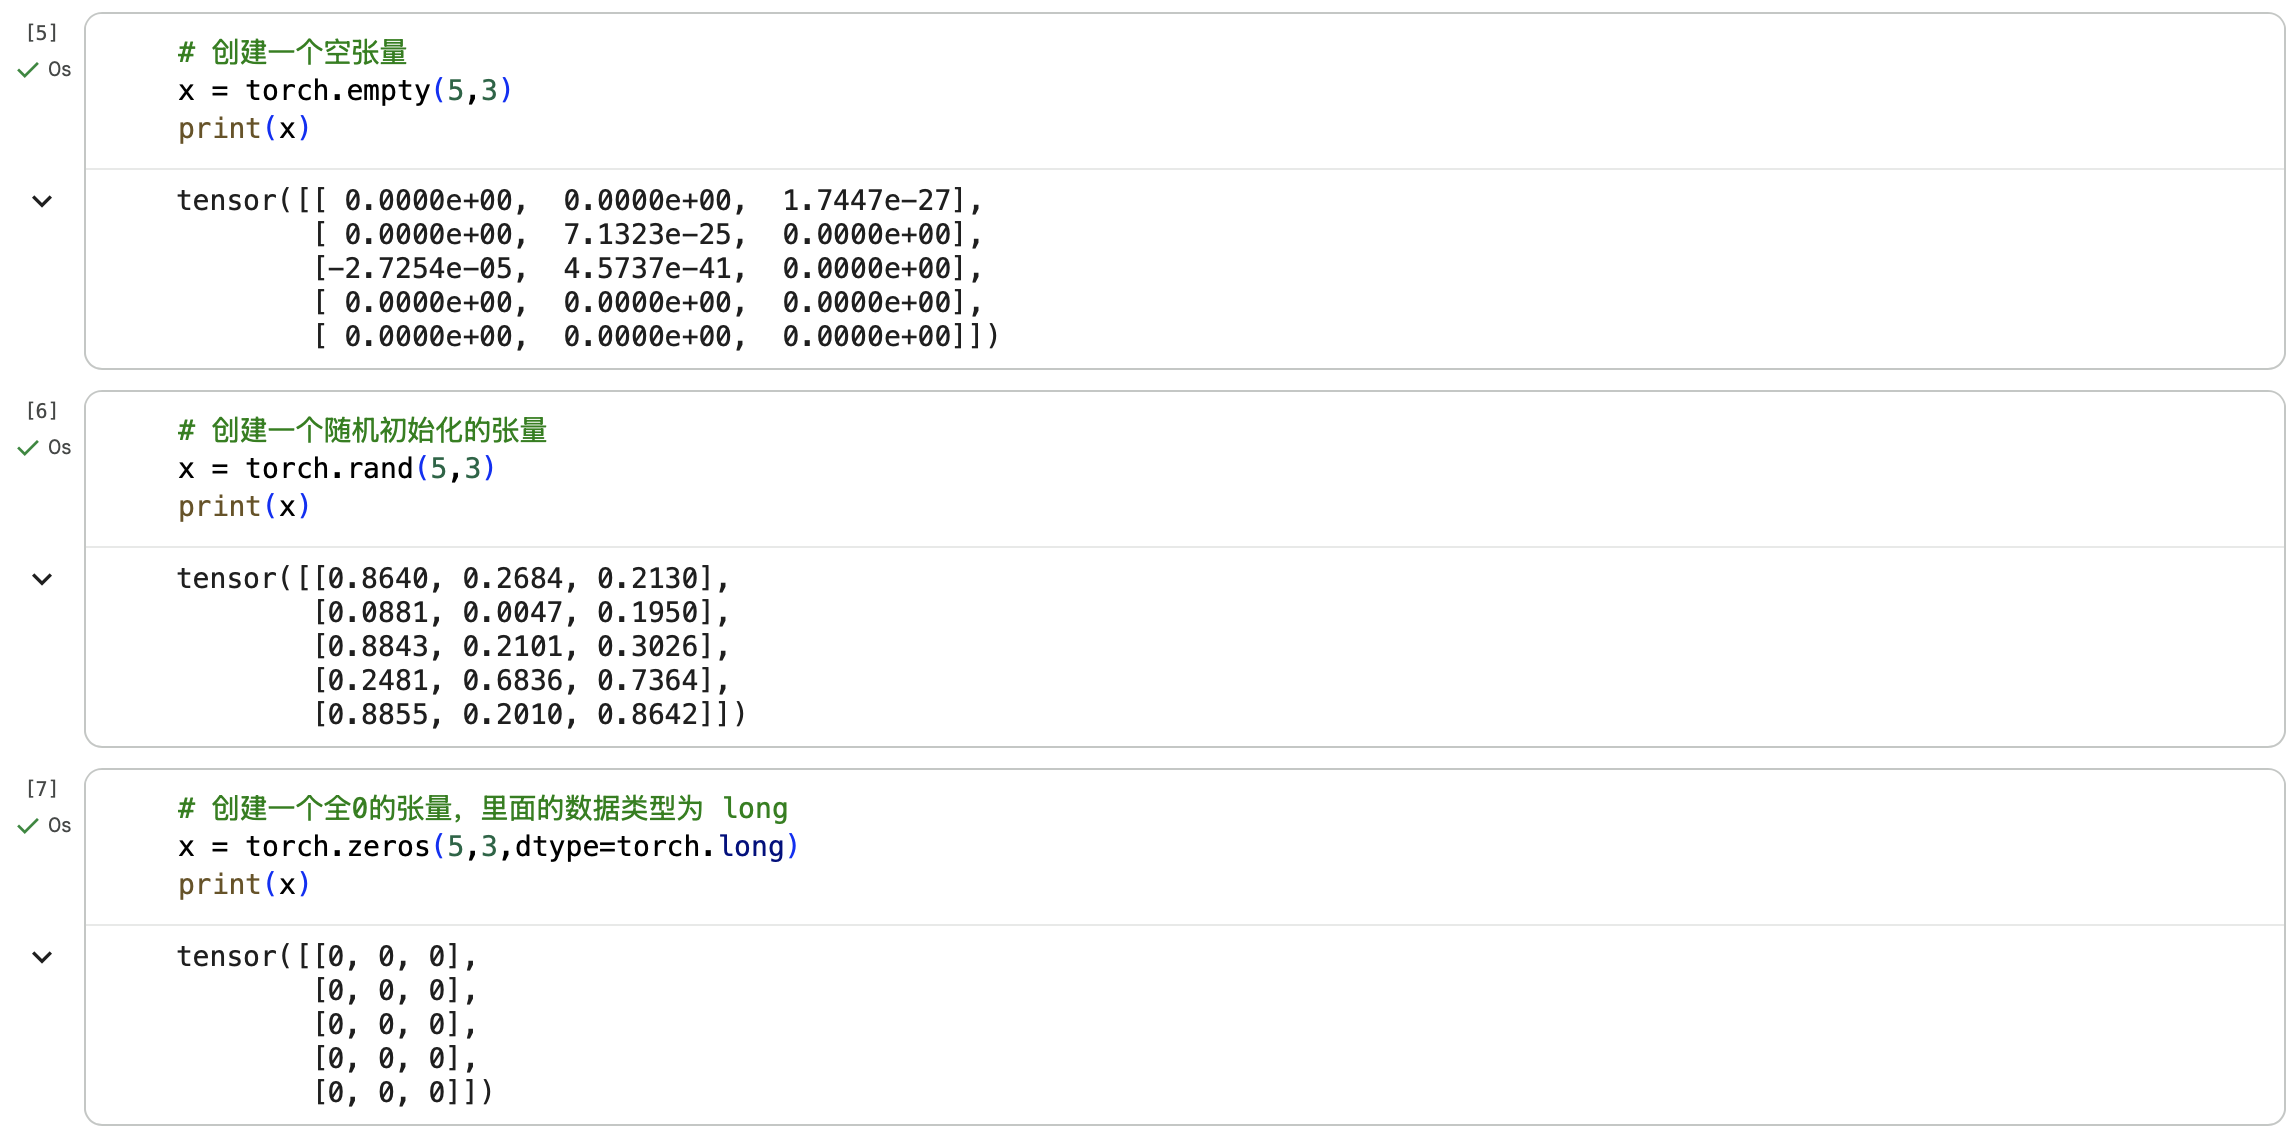Collapse the output of the torch.empty cell

(x=42, y=201)
